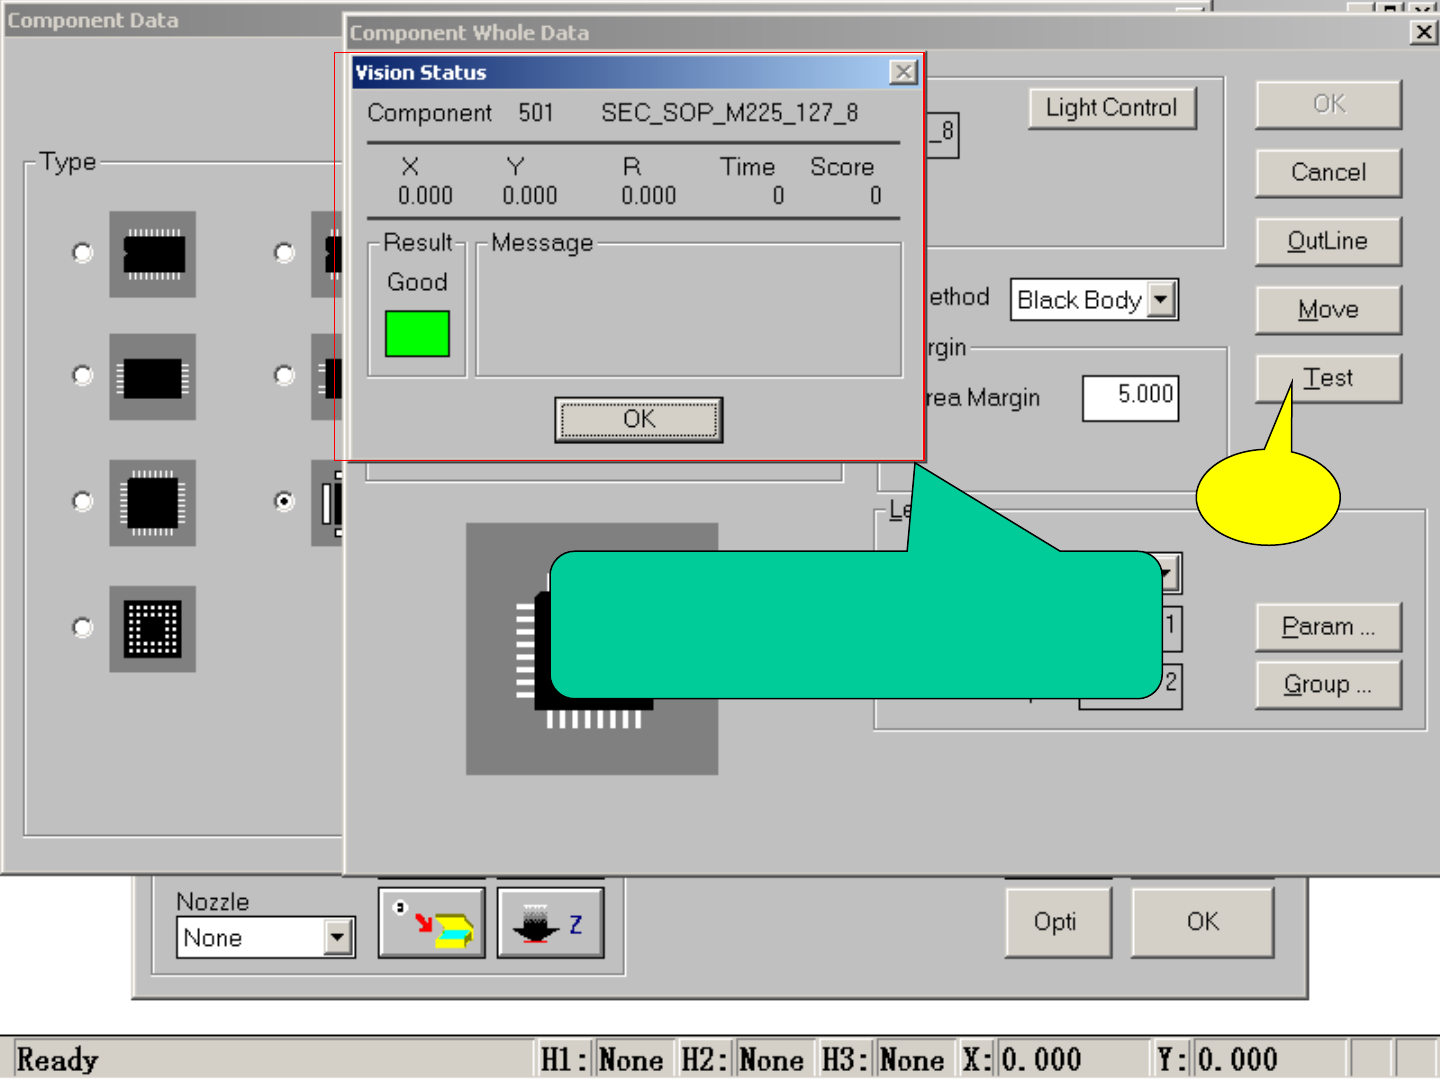The width and height of the screenshot is (1440, 1080).
Task: Choose the radio button beside the top SOP icon
Action: [83, 253]
